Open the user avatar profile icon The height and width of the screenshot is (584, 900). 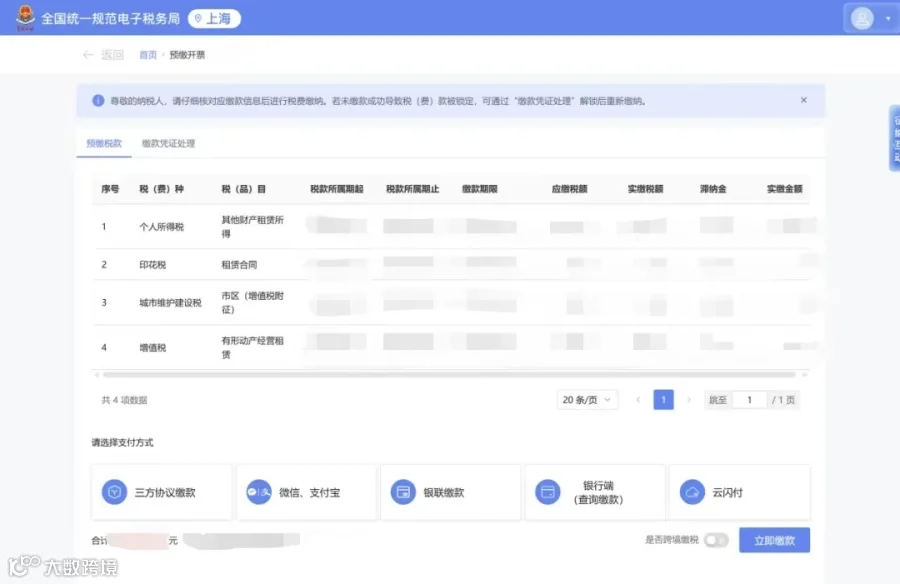pos(862,18)
